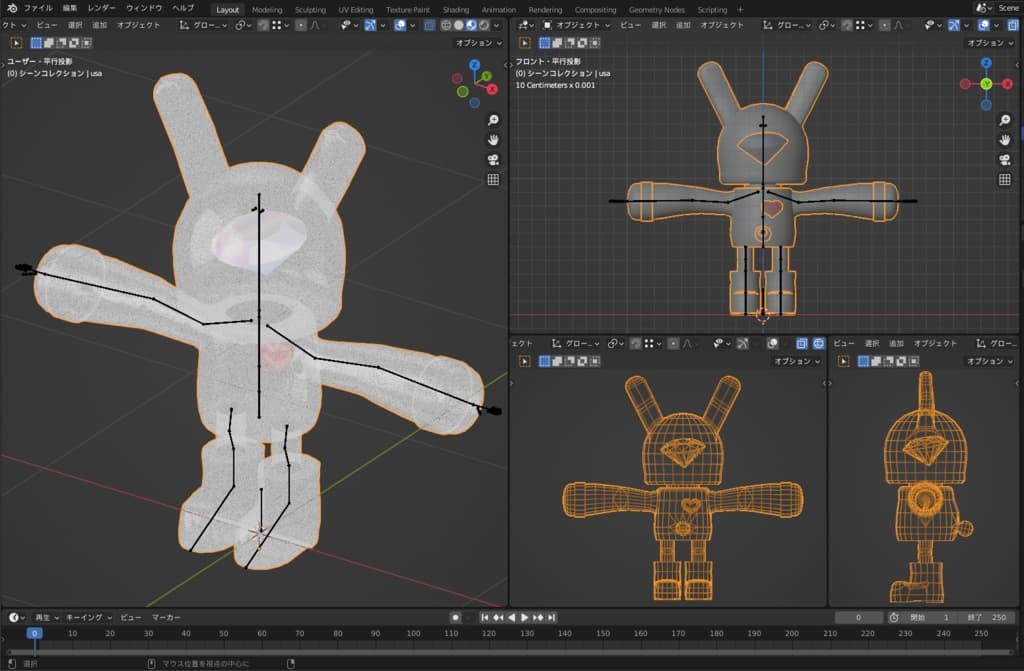This screenshot has width=1024, height=671.
Task: Switch orthographic grid icon in front viewport
Action: pyautogui.click(x=1005, y=180)
